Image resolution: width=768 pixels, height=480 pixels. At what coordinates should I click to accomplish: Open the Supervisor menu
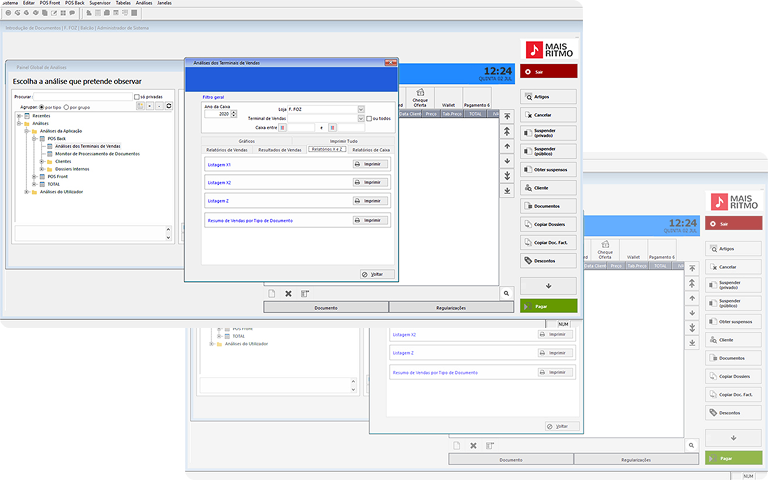coord(100,3)
